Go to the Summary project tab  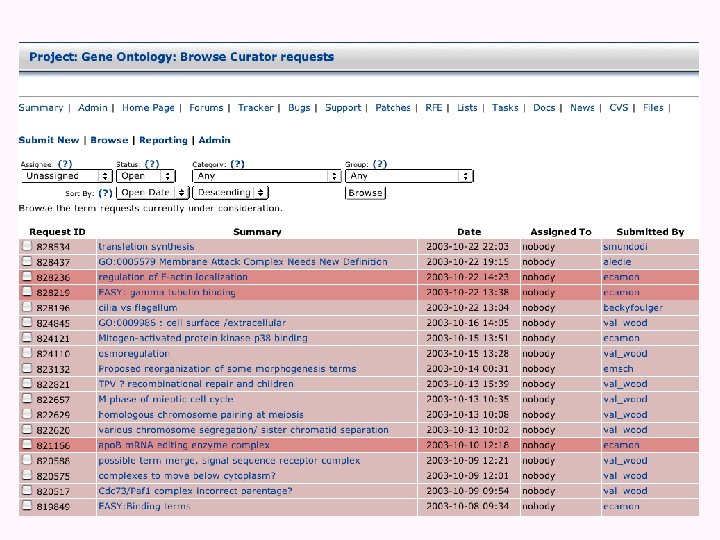pyautogui.click(x=41, y=107)
